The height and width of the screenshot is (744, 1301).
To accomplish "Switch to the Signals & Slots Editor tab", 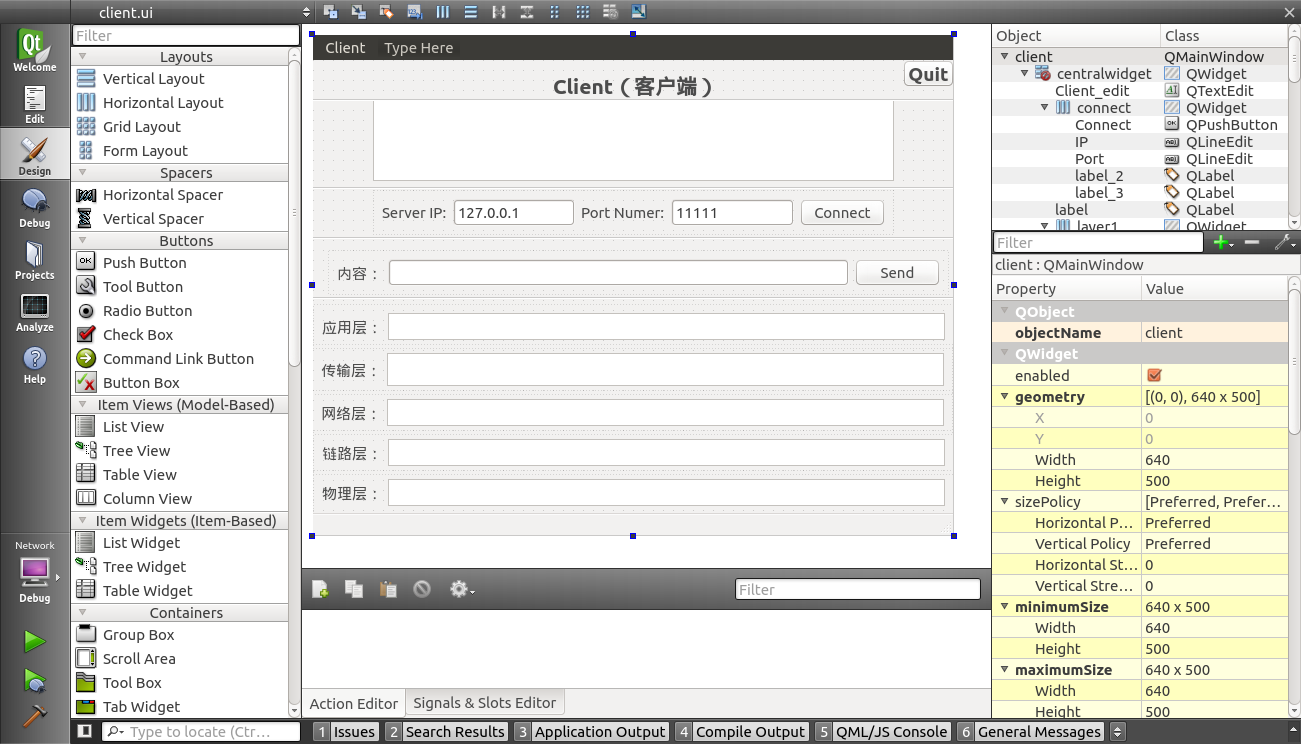I will pos(484,702).
